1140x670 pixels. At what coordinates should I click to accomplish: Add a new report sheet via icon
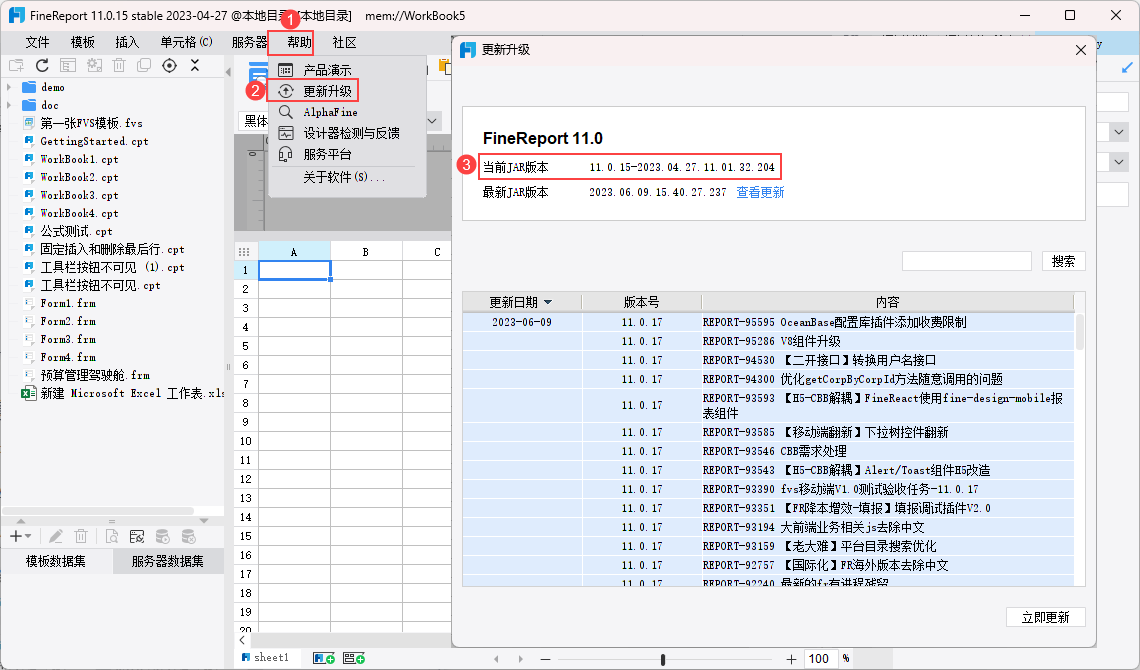pos(324,658)
